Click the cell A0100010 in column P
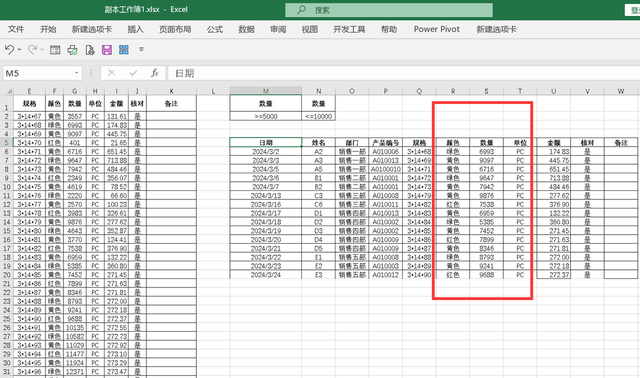Image resolution: width=640 pixels, height=378 pixels. point(386,169)
